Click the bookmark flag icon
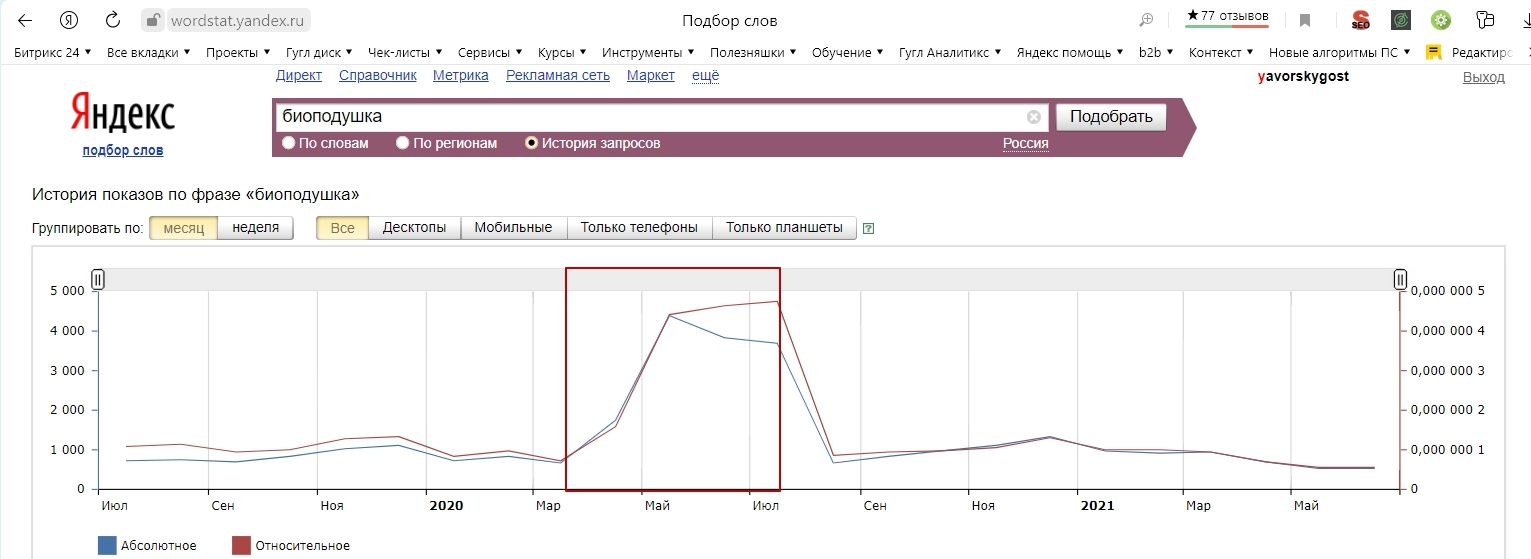 click(x=1305, y=20)
